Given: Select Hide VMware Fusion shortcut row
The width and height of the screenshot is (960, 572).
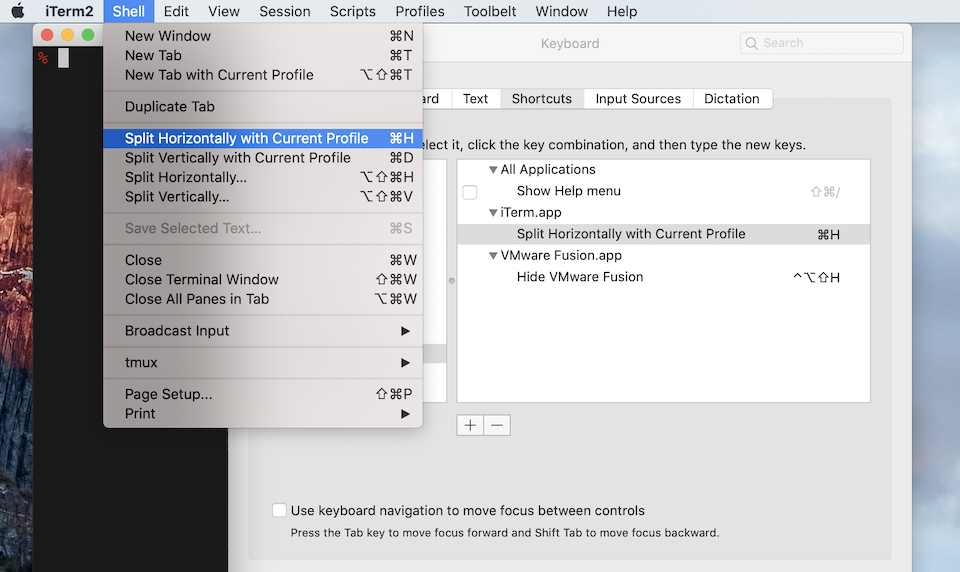Looking at the screenshot, I should point(580,277).
